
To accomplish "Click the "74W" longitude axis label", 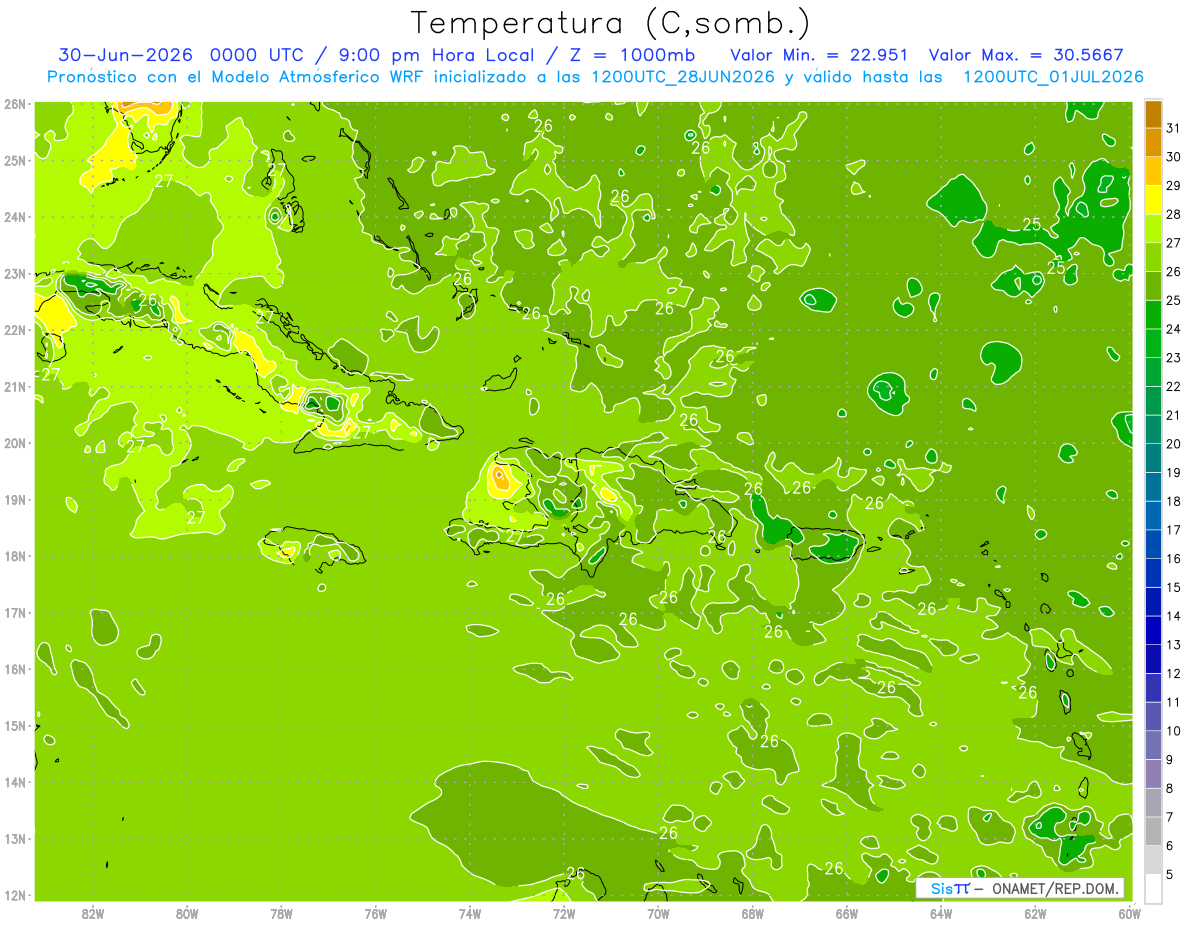I will 470,913.
